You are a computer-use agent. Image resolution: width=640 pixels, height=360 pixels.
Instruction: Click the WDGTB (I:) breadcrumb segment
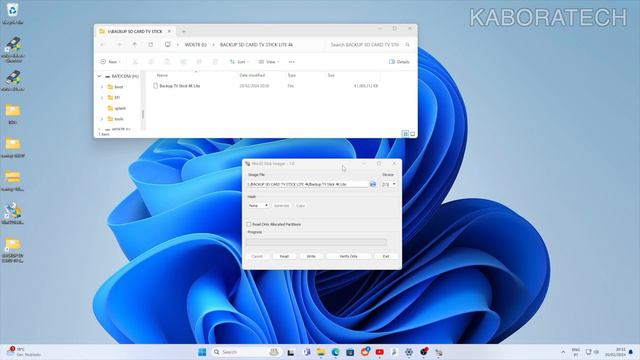tap(196, 44)
